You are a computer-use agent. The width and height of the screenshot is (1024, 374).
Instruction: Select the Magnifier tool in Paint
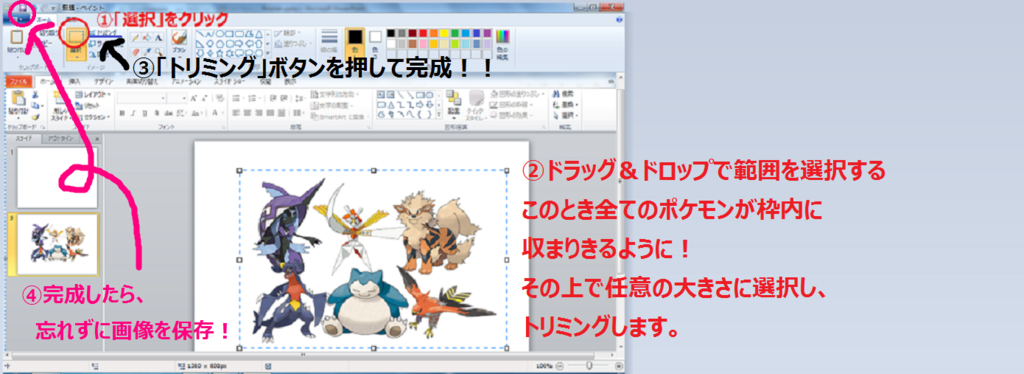(x=159, y=51)
